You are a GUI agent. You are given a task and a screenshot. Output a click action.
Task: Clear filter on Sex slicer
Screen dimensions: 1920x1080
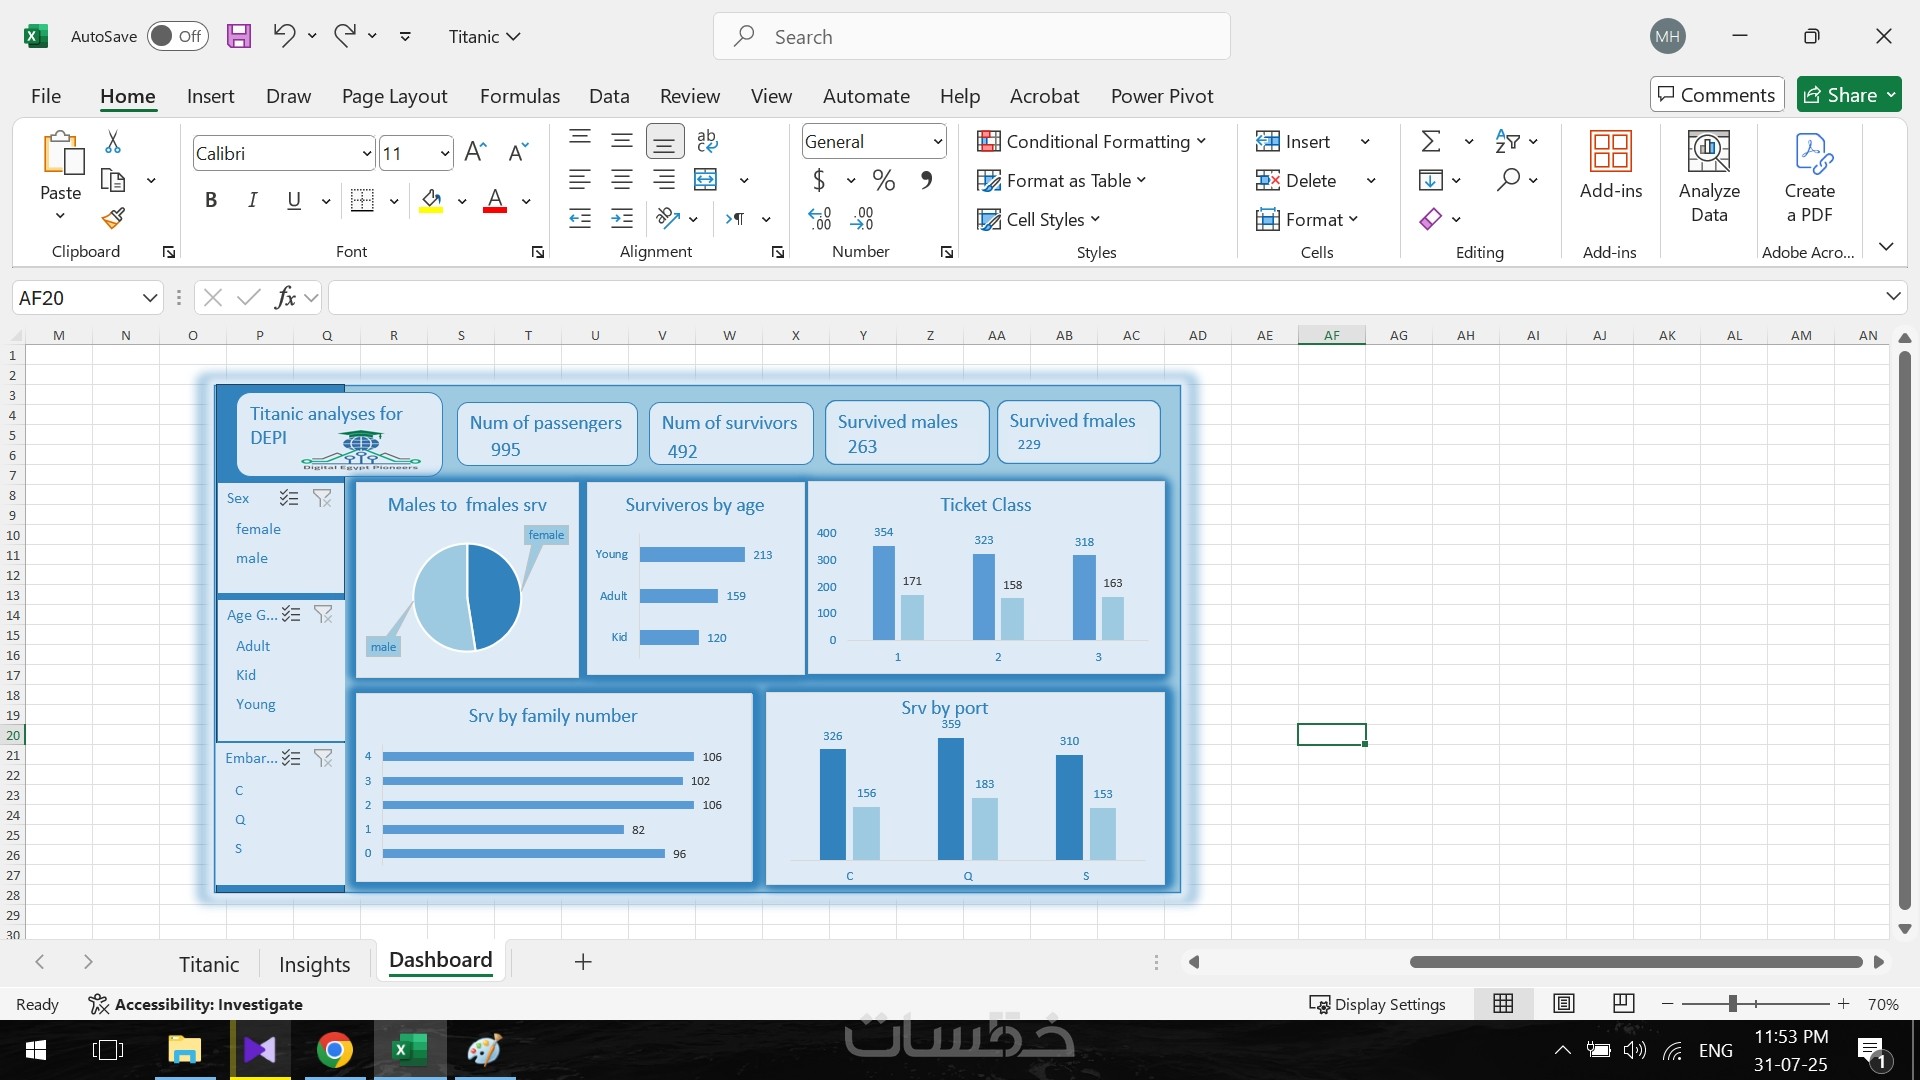(x=322, y=498)
